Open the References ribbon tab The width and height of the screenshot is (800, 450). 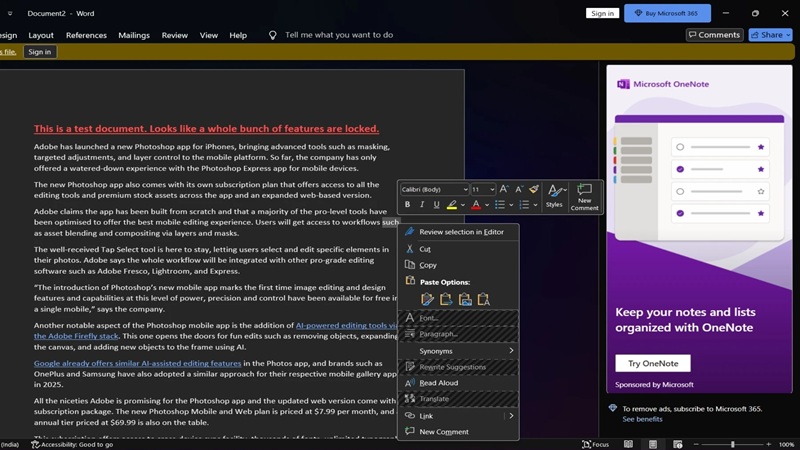[86, 35]
